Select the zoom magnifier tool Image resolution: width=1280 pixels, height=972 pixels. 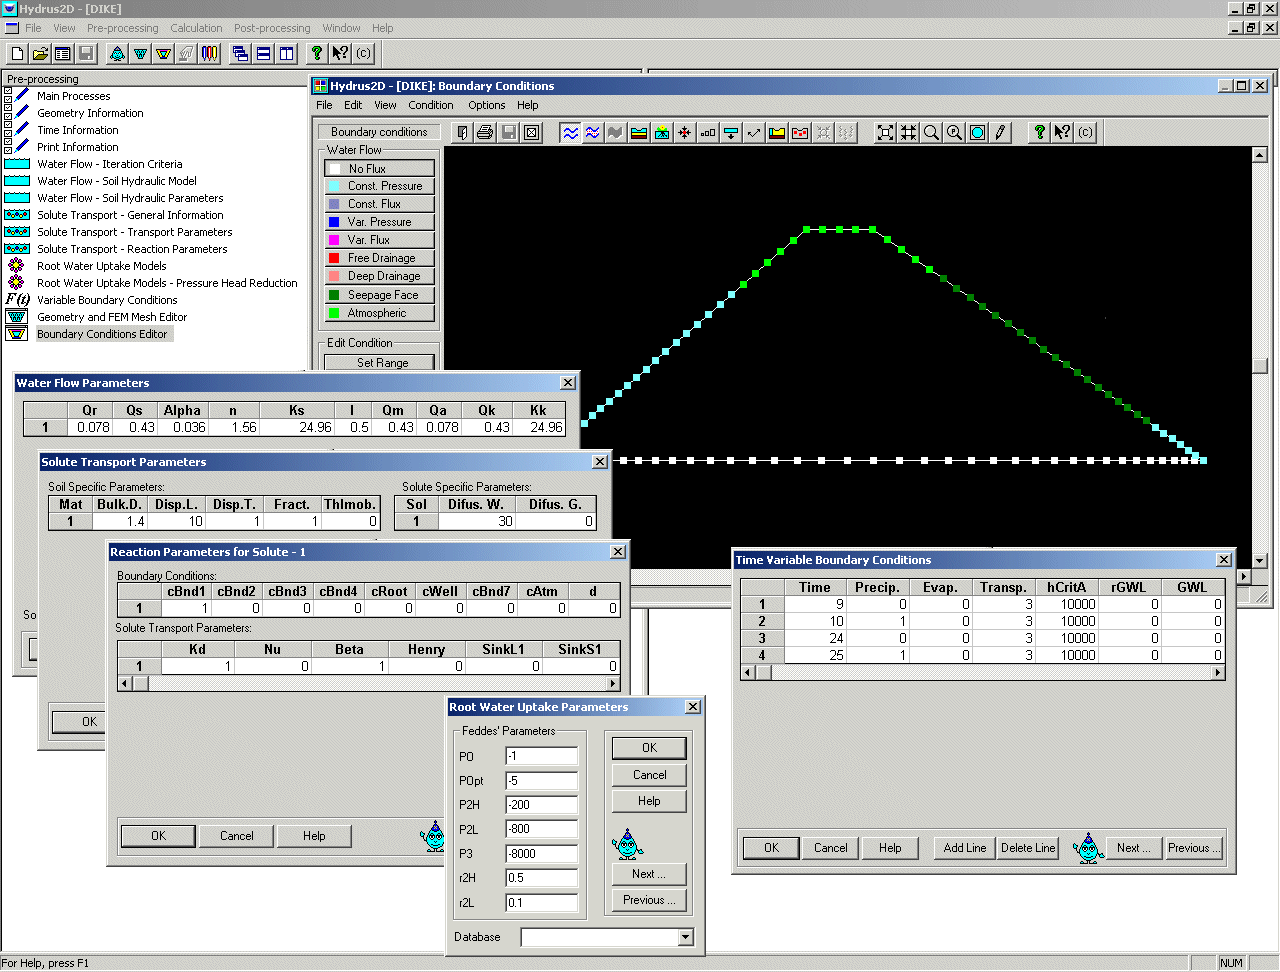pos(931,132)
